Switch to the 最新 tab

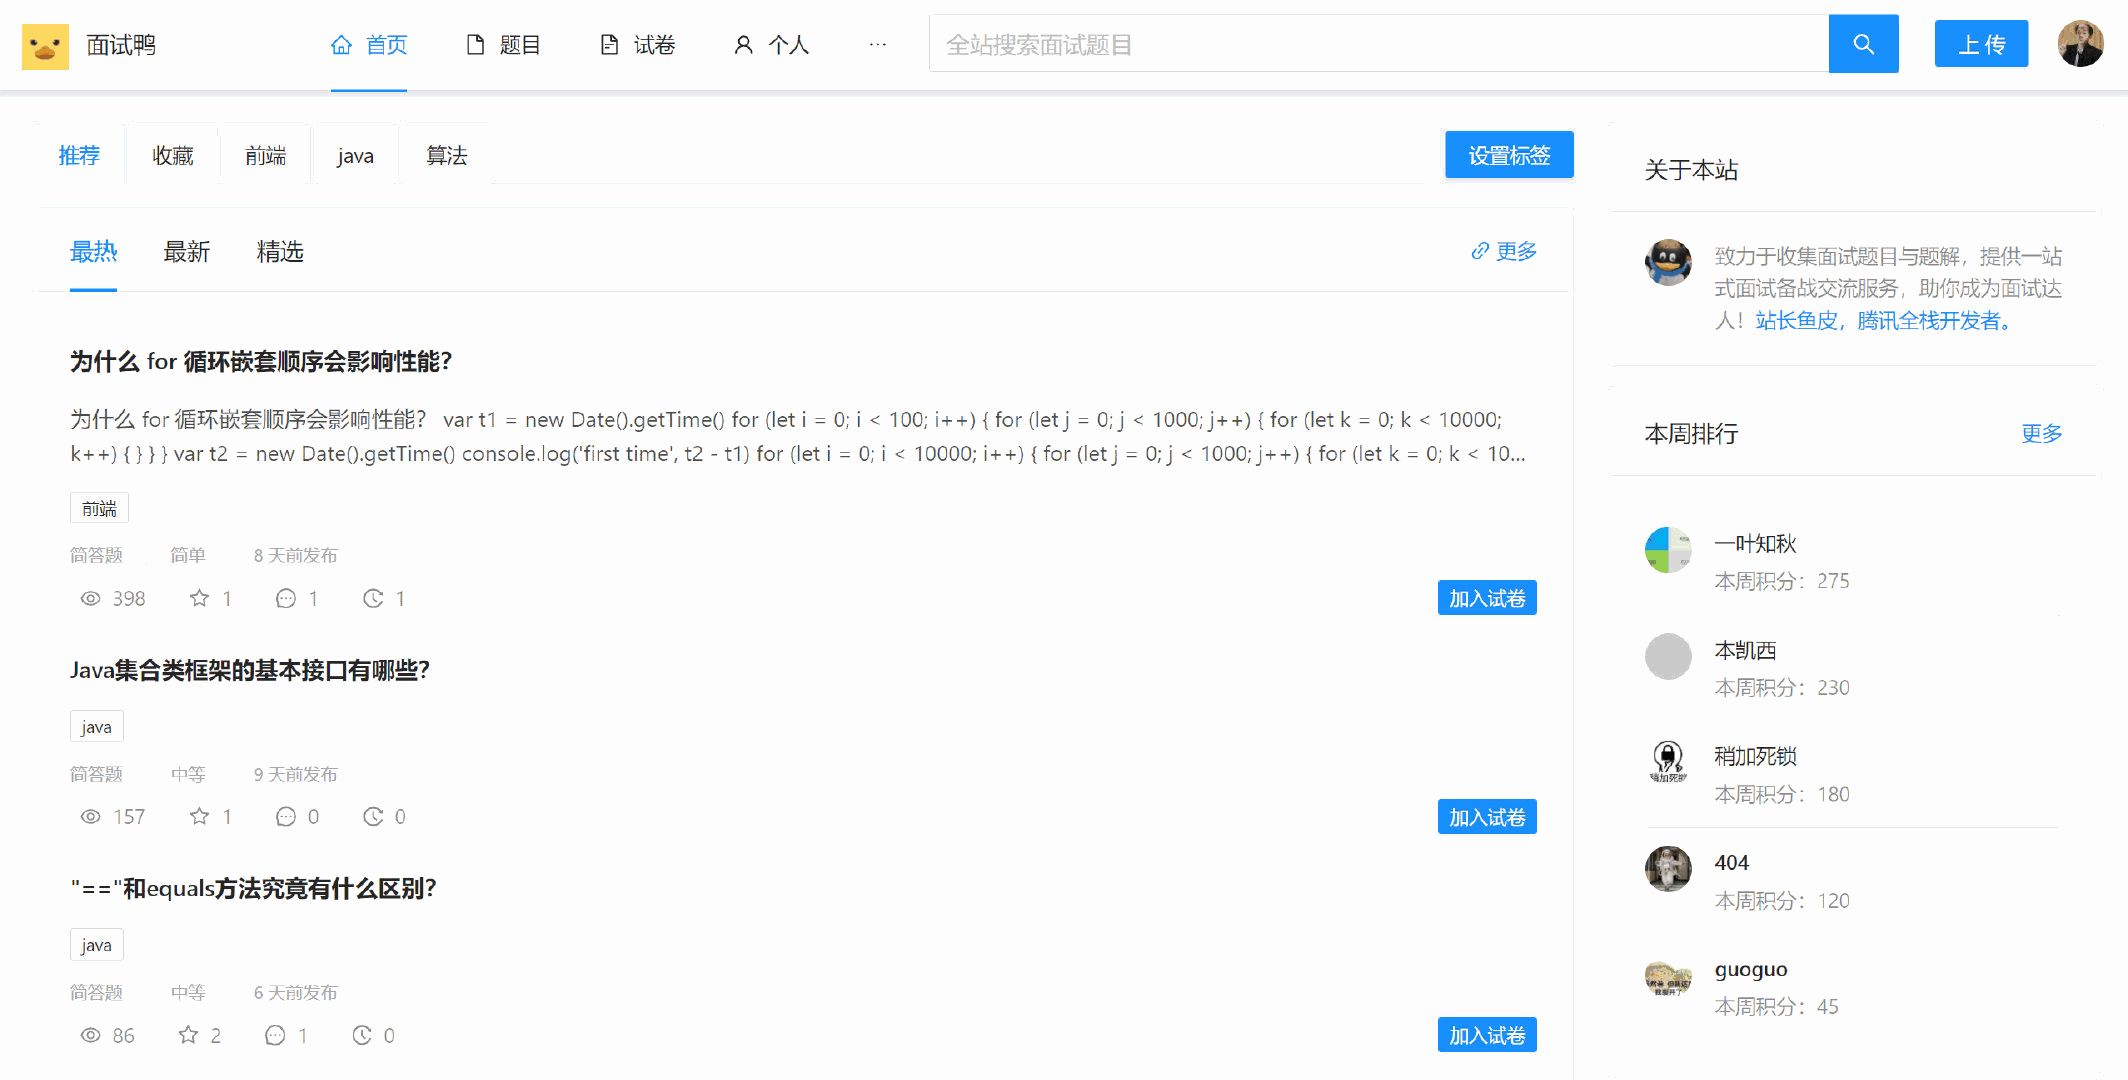coord(186,252)
